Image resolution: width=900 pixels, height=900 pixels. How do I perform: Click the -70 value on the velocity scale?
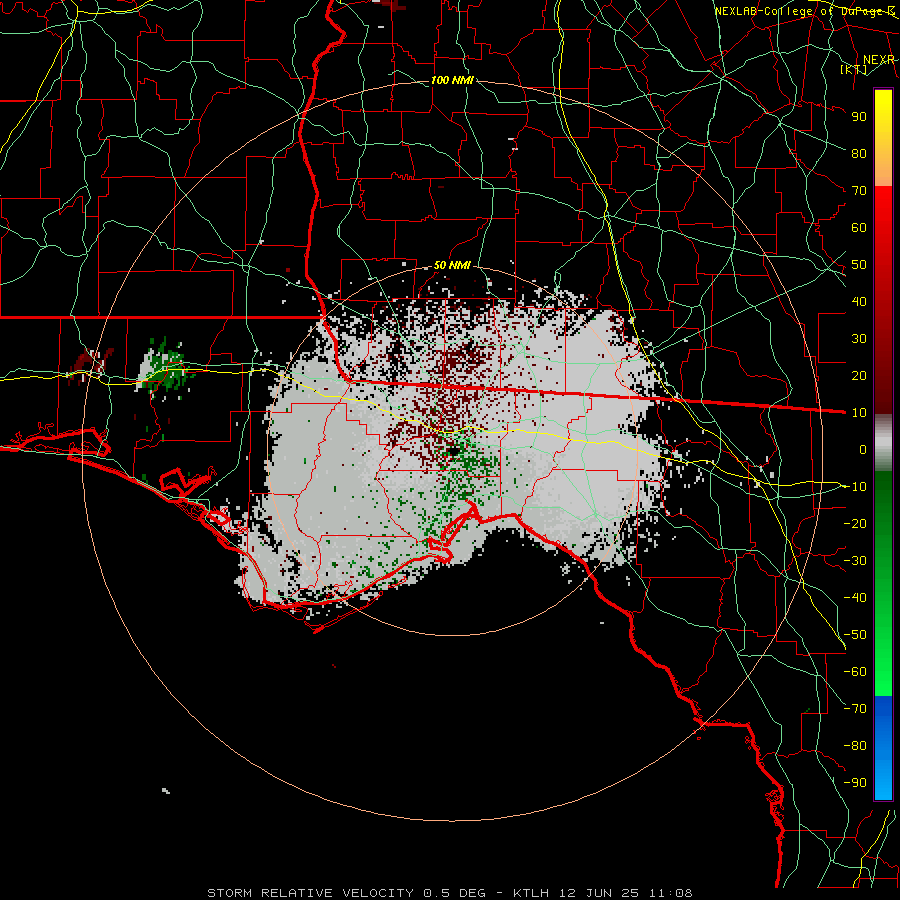click(x=855, y=709)
